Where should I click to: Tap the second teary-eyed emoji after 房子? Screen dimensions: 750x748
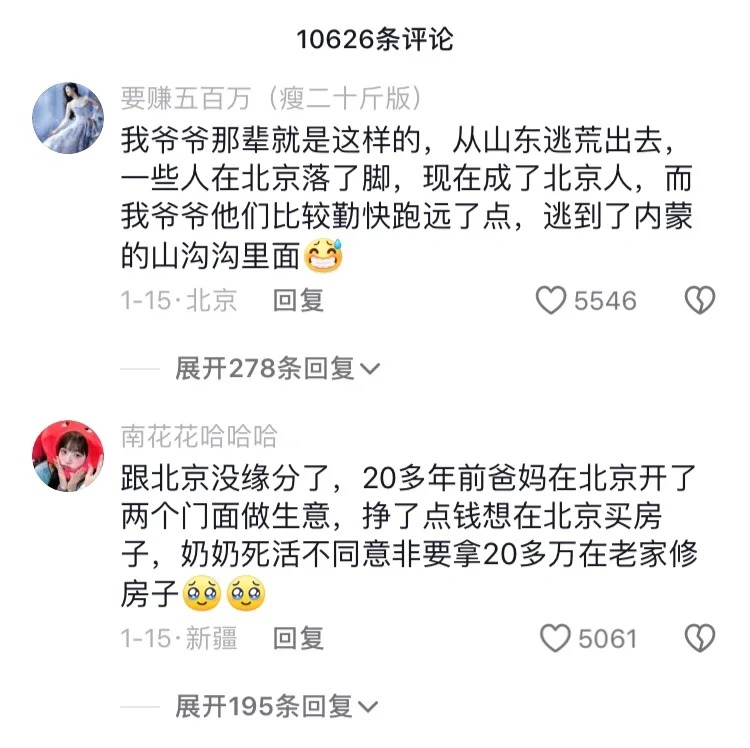[x=246, y=593]
